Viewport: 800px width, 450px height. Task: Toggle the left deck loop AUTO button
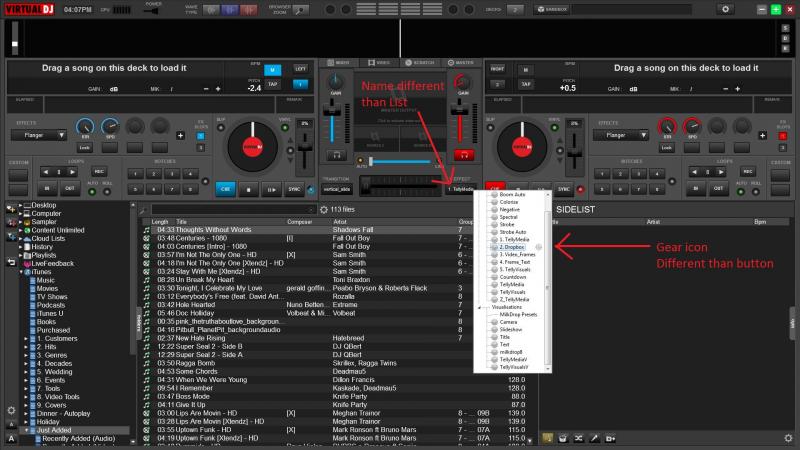coord(92,192)
